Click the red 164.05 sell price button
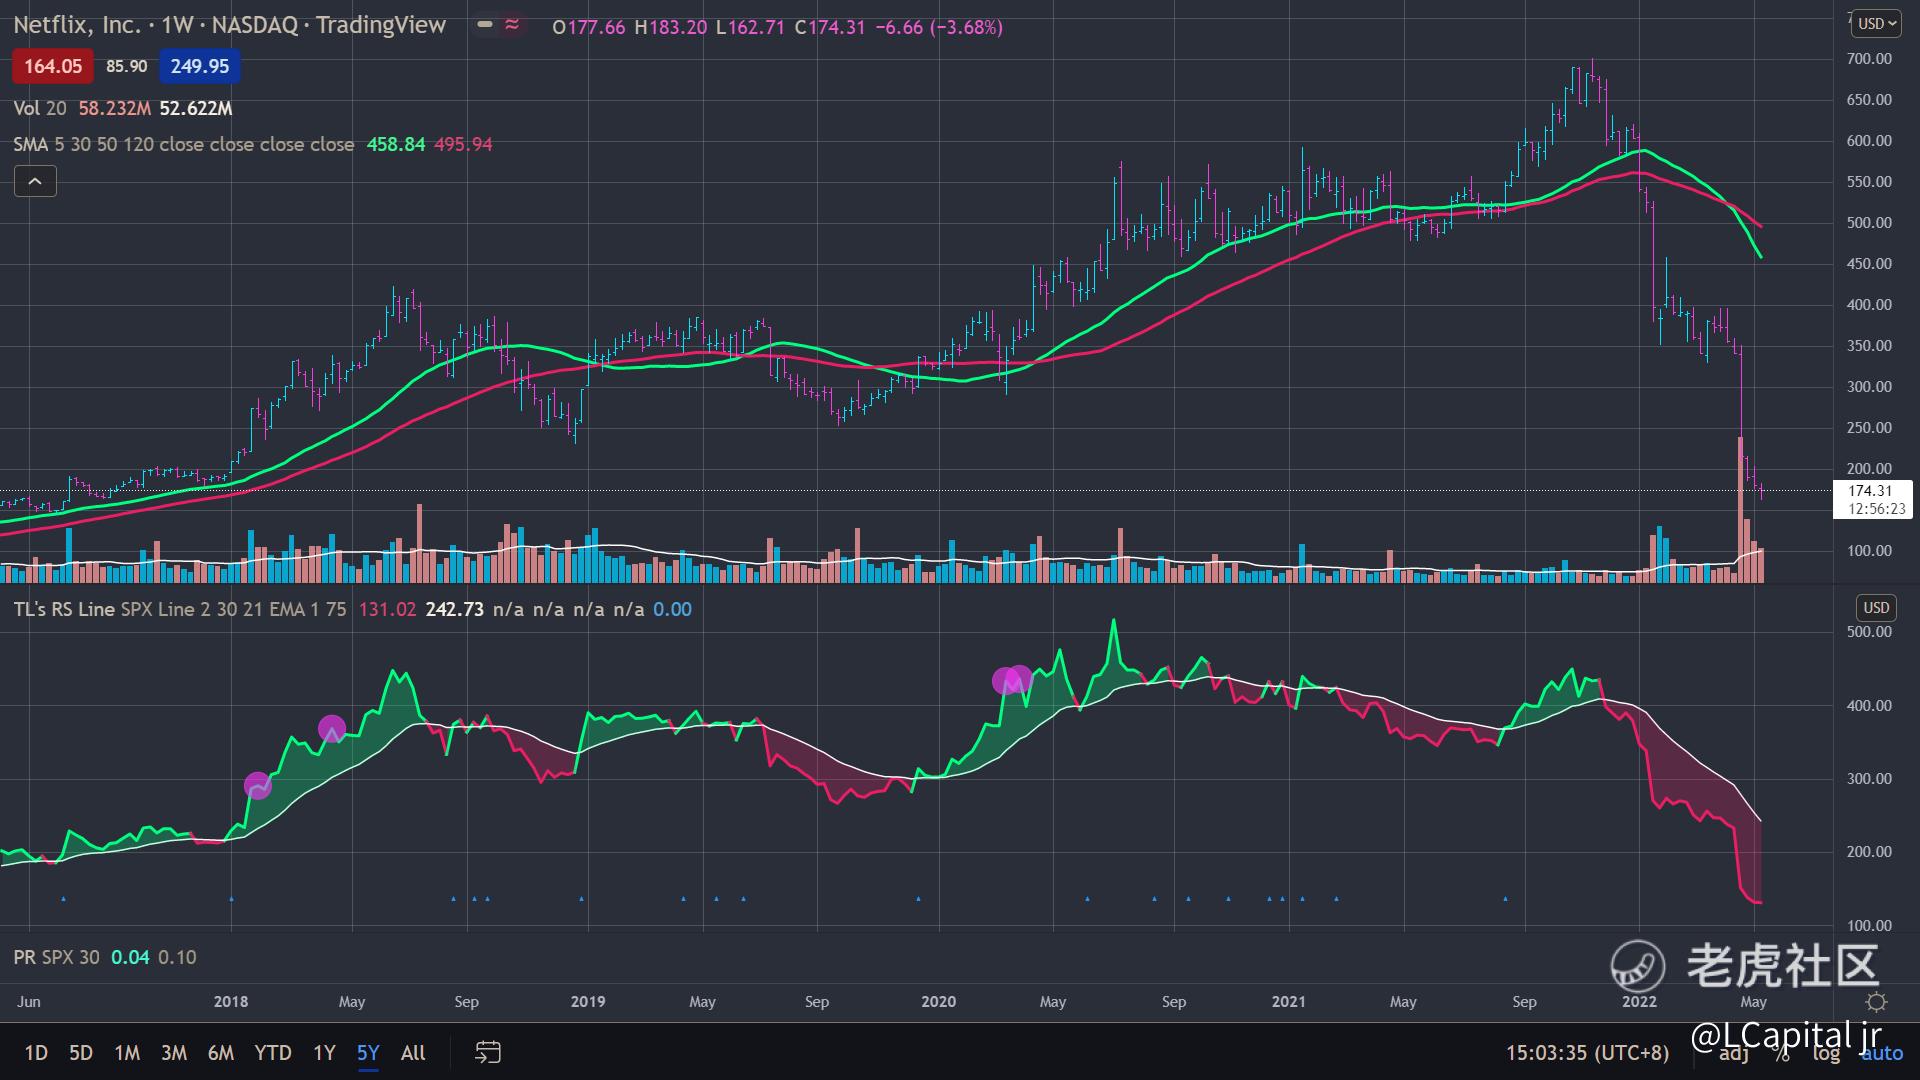1920x1080 pixels. [x=53, y=66]
